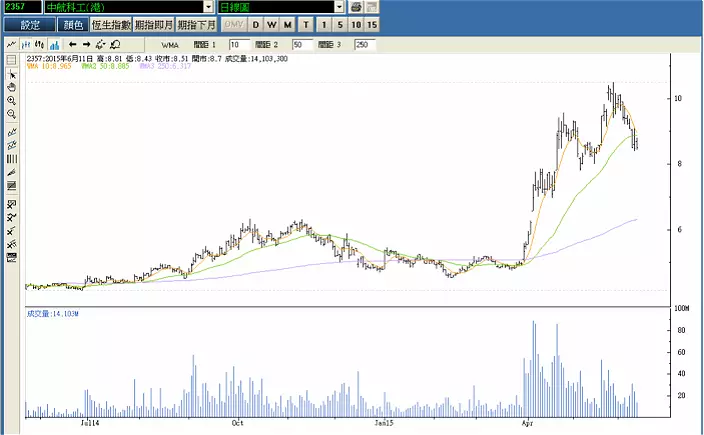The height and width of the screenshot is (435, 704).
Task: Select the arrow pointer tool
Action: click(12, 75)
